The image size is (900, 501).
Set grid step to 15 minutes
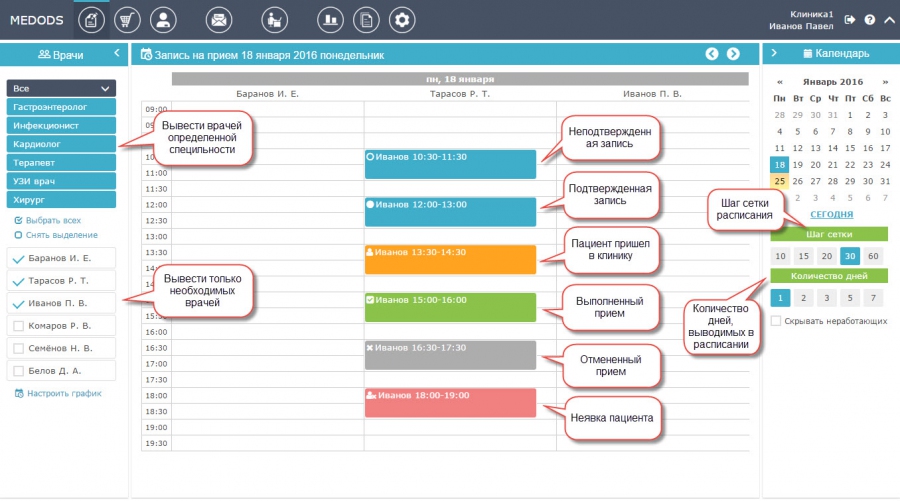(x=804, y=256)
